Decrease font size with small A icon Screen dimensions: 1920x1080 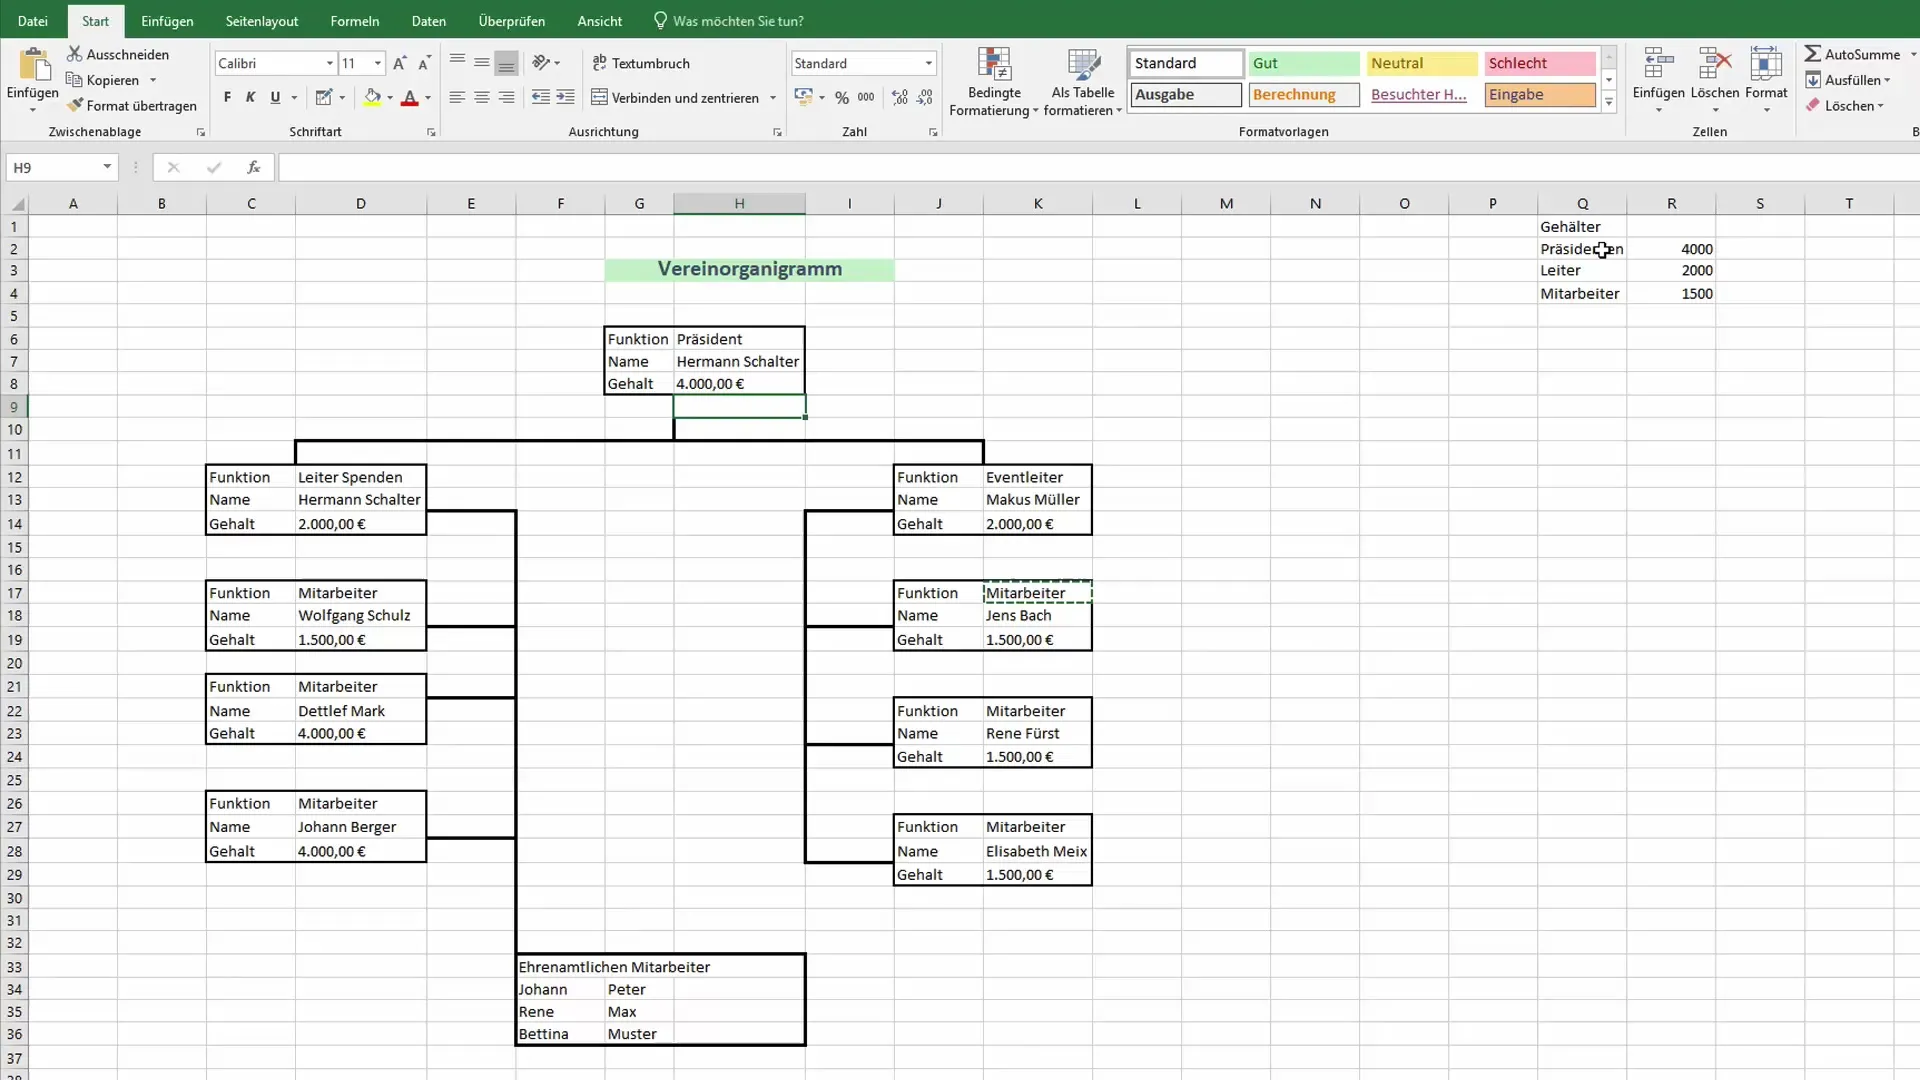pos(424,63)
